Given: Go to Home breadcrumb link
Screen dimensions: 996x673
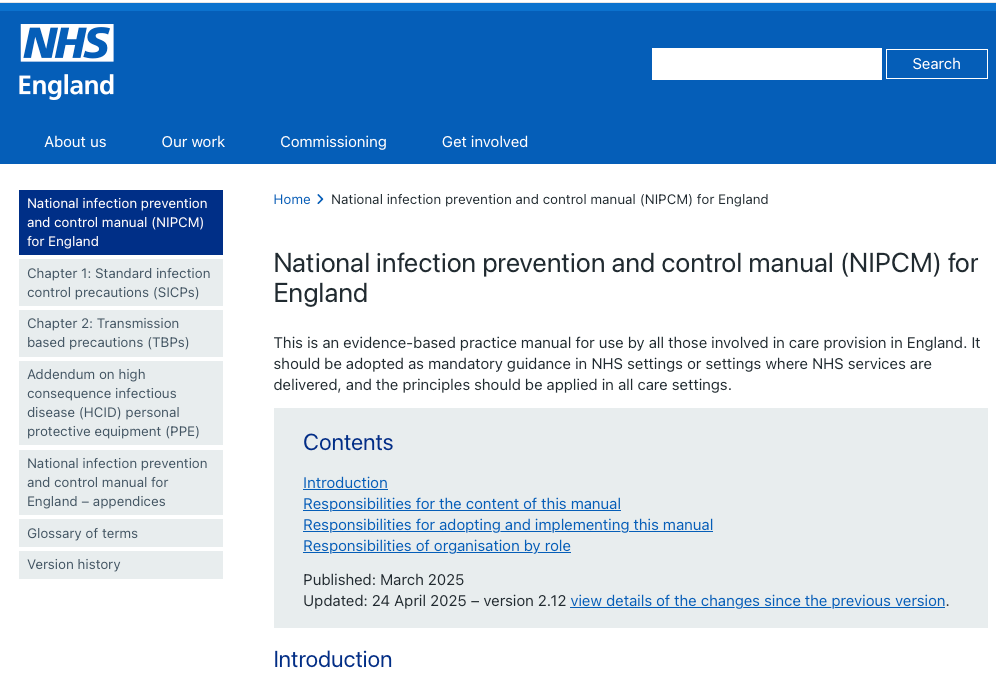Looking at the screenshot, I should (x=292, y=199).
